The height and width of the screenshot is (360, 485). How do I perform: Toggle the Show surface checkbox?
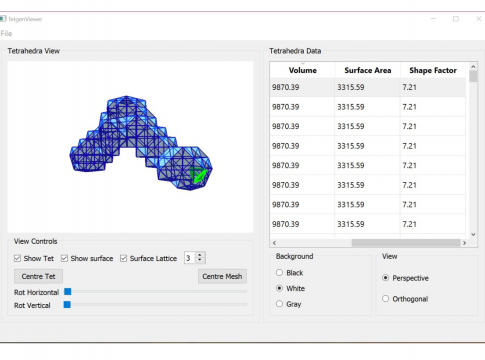(64, 258)
